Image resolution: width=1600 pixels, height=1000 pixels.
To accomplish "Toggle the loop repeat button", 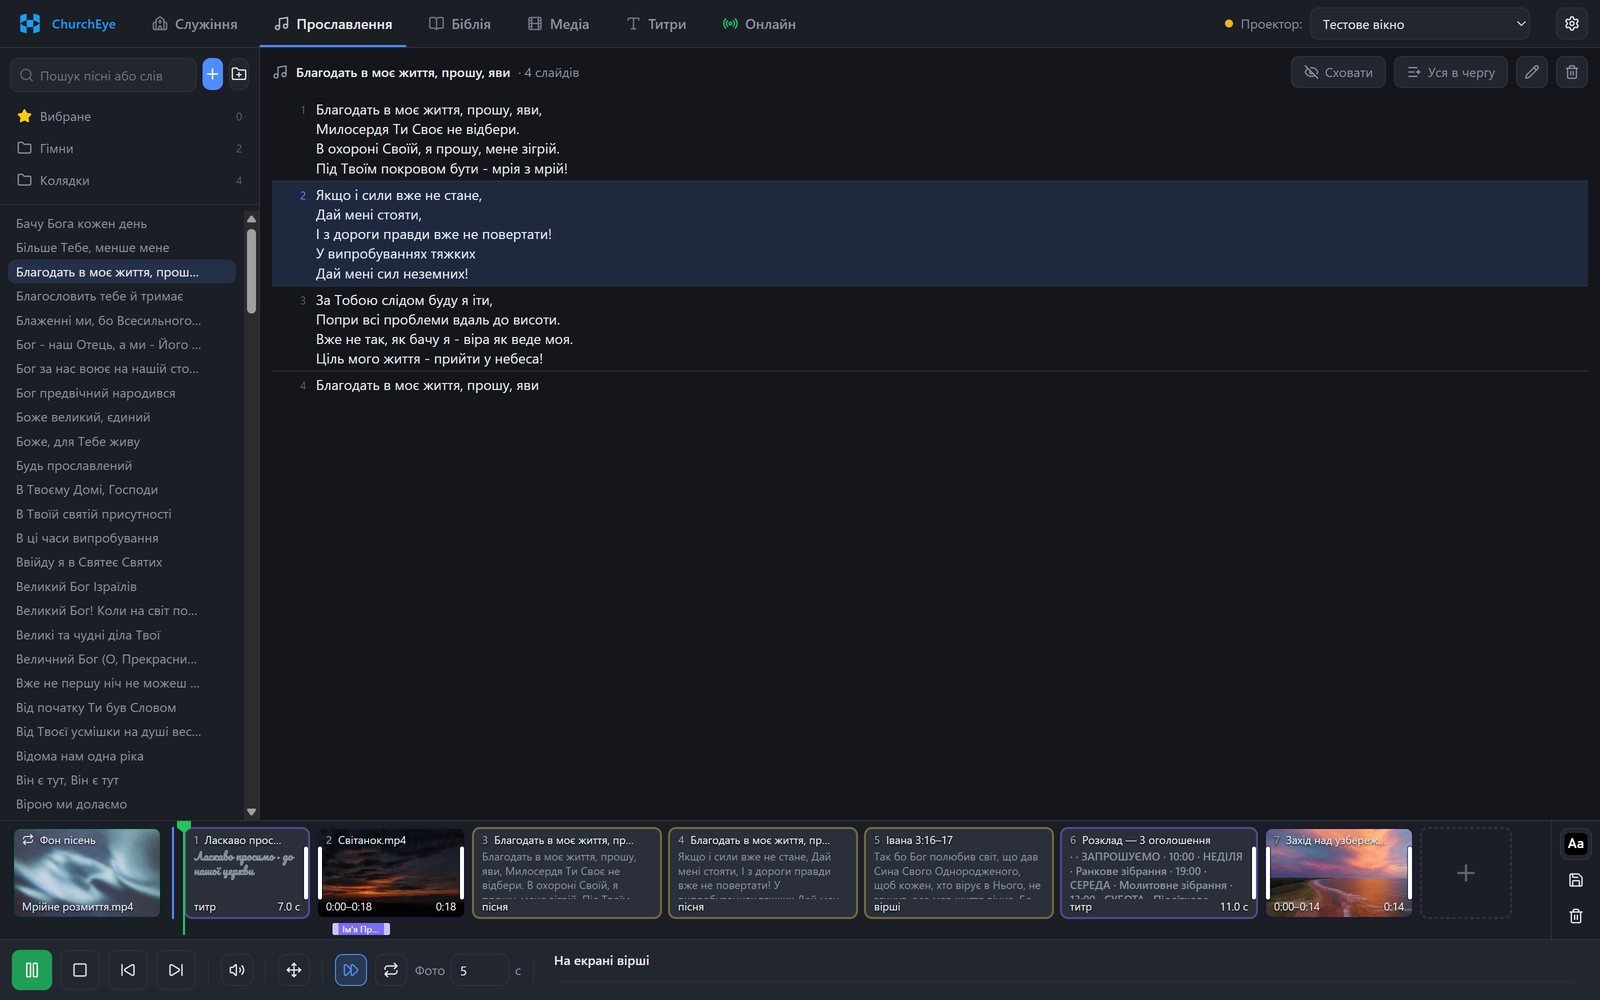I will (x=391, y=970).
